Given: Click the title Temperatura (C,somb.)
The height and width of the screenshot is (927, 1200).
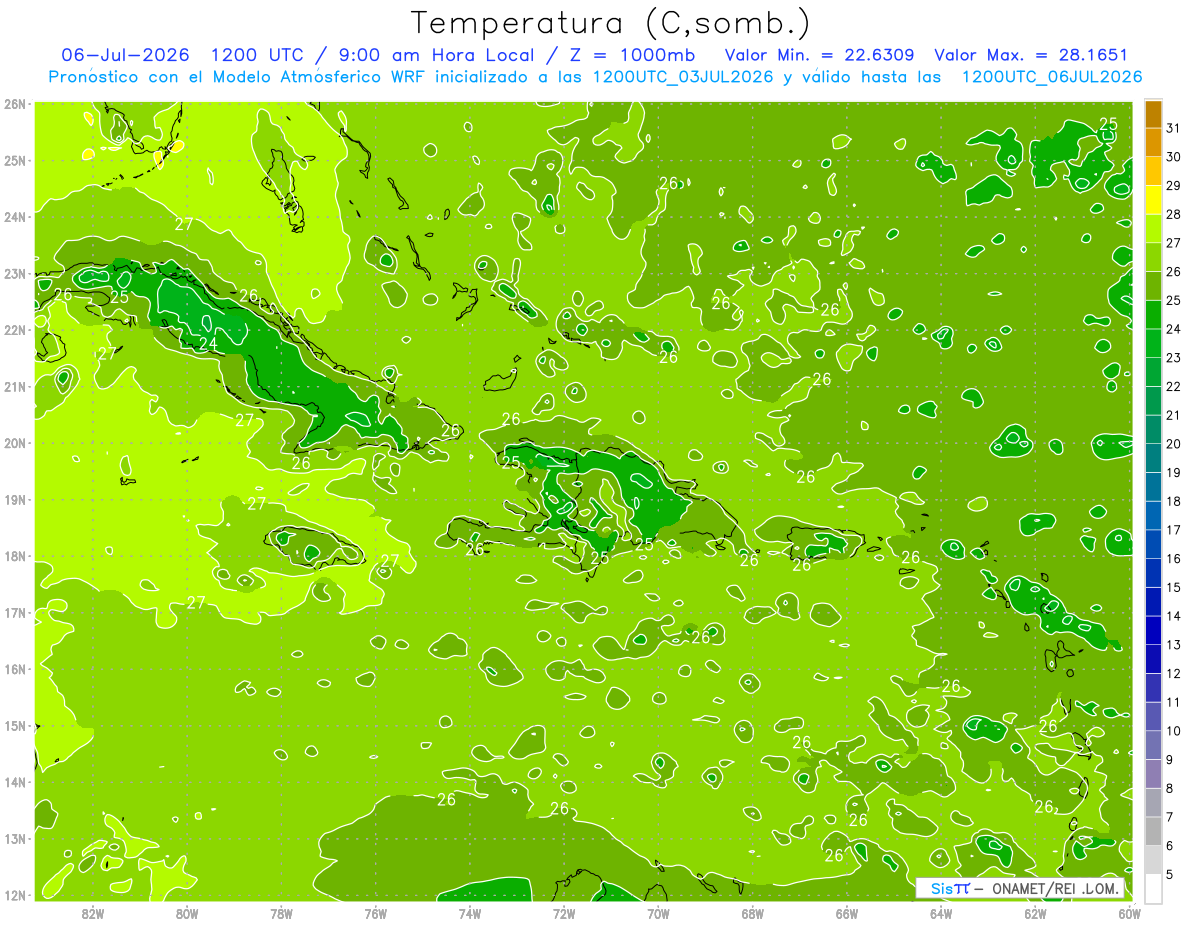Looking at the screenshot, I should click(611, 23).
